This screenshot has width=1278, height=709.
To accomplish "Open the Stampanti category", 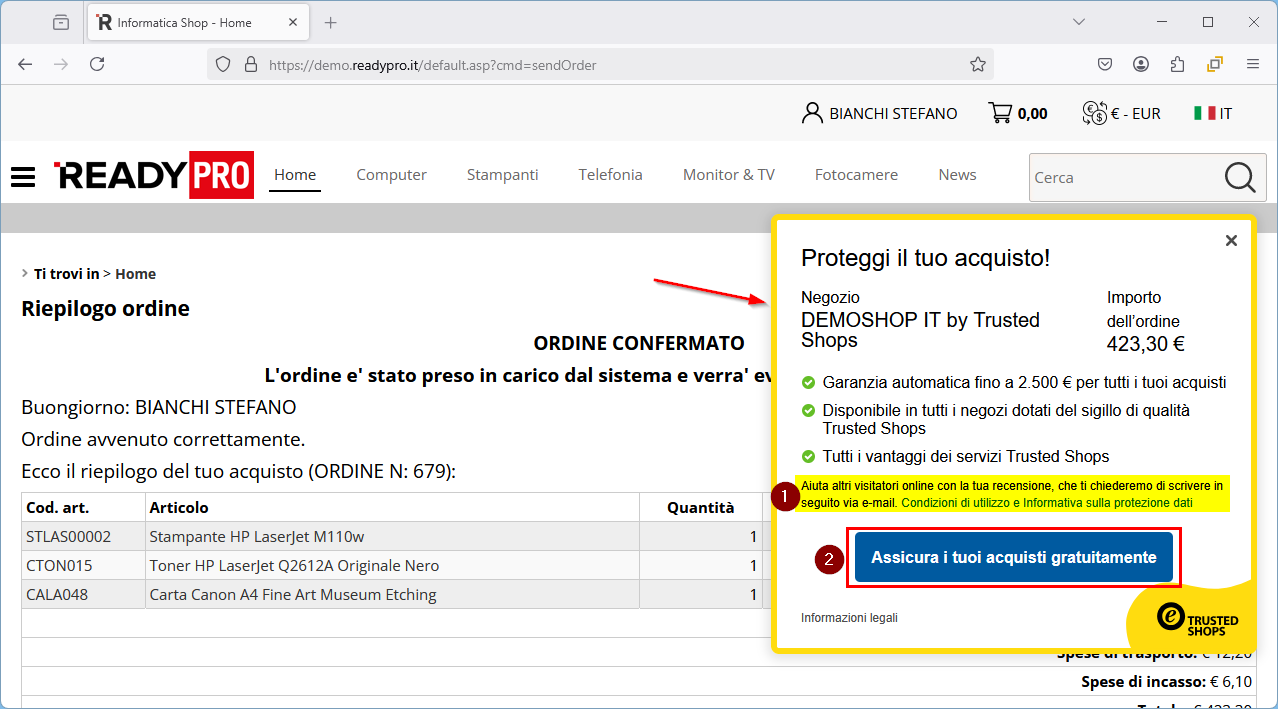I will coord(502,175).
